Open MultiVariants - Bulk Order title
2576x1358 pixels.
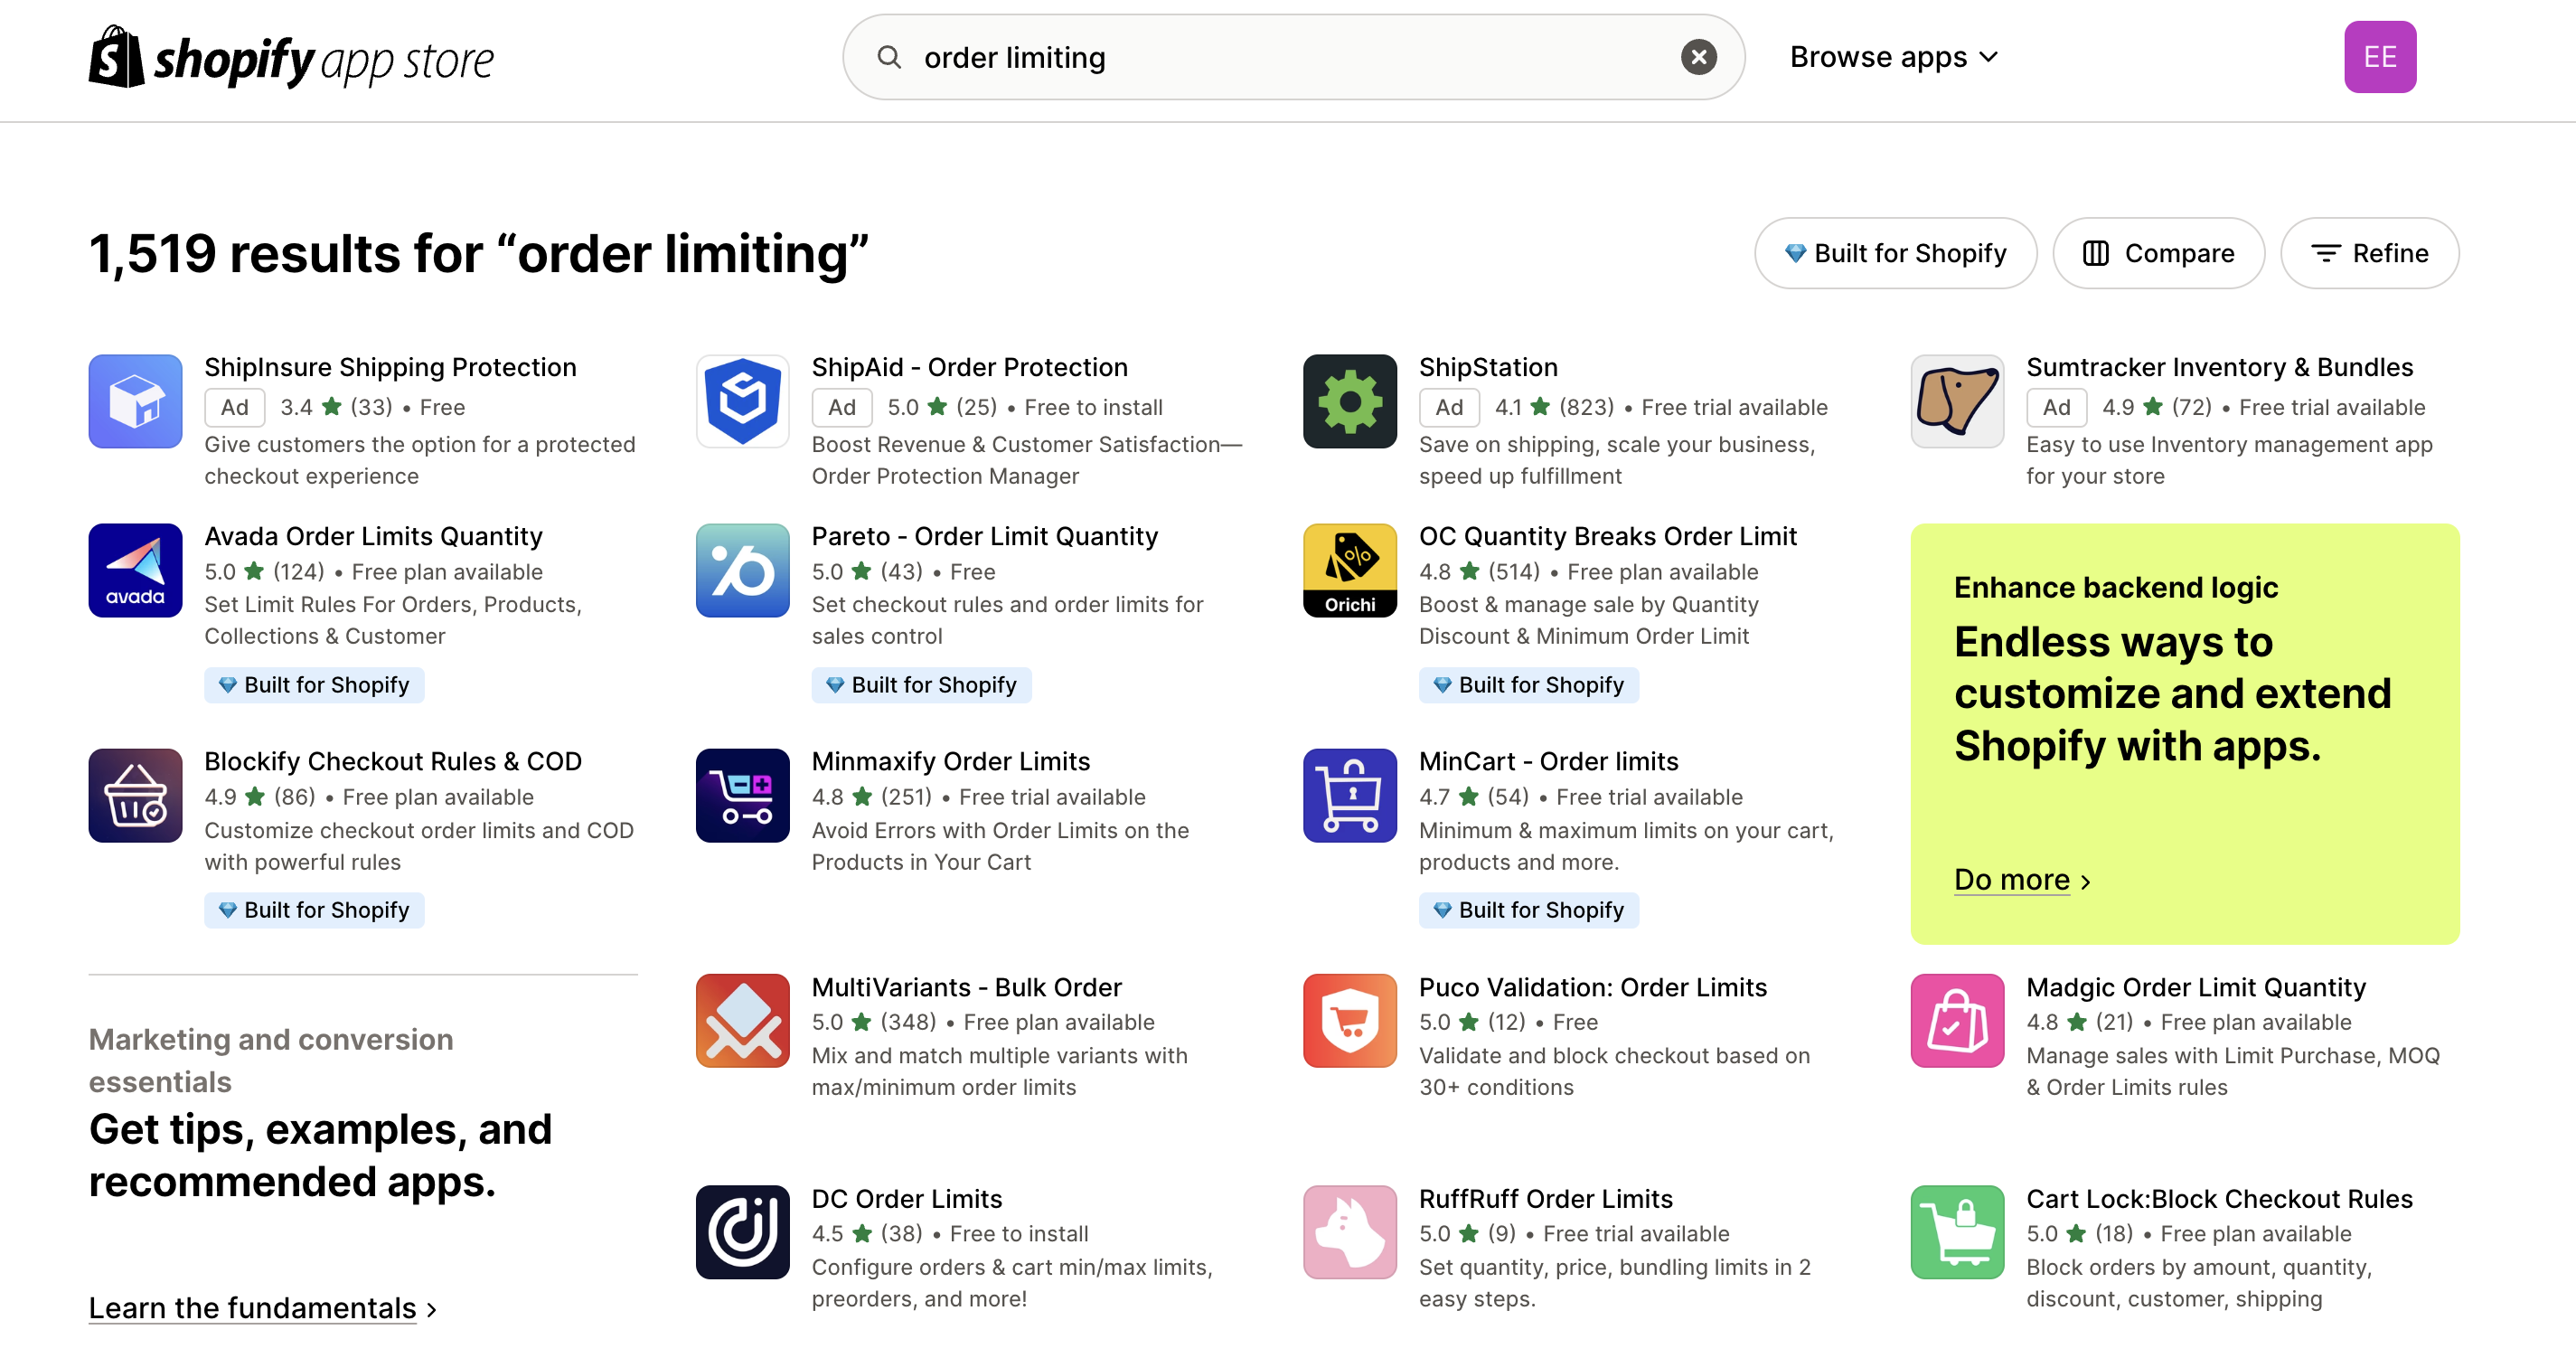point(967,987)
